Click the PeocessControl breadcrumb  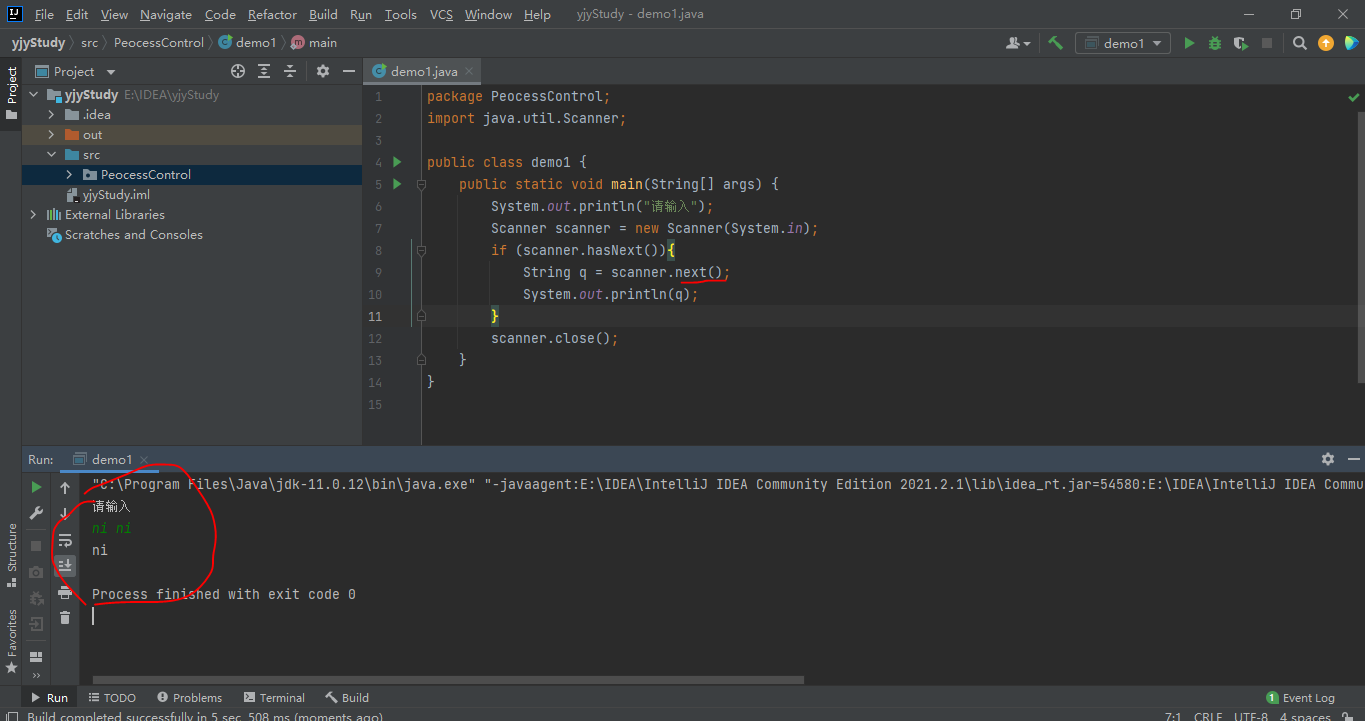point(158,43)
